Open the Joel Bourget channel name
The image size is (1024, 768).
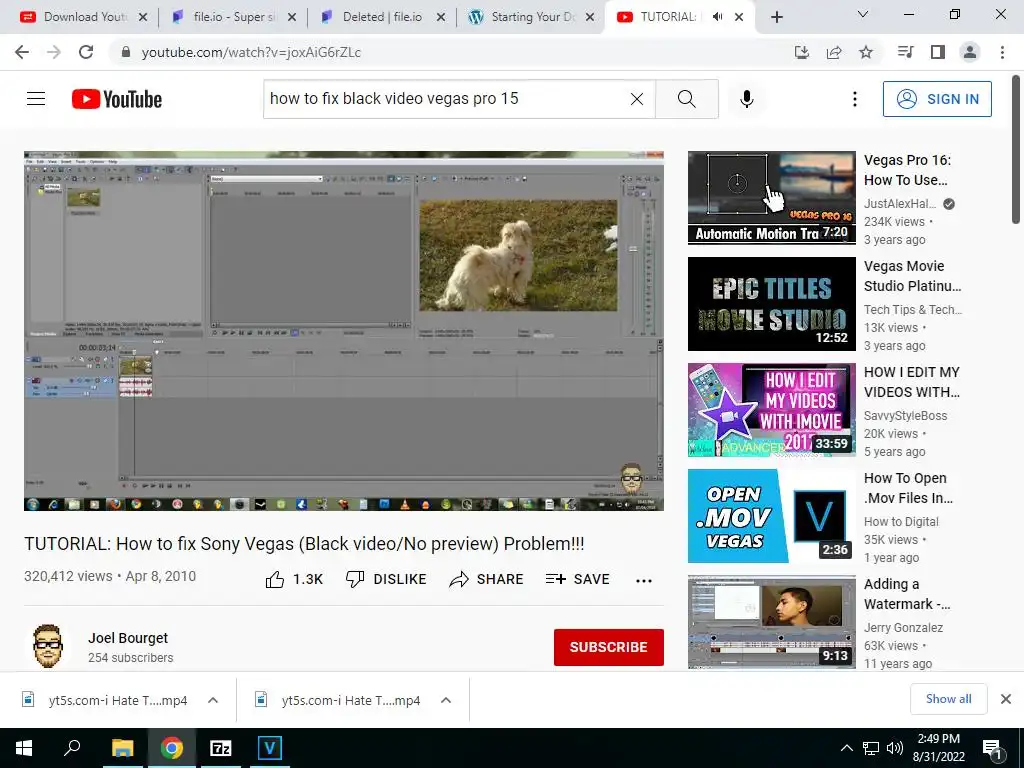pos(128,638)
